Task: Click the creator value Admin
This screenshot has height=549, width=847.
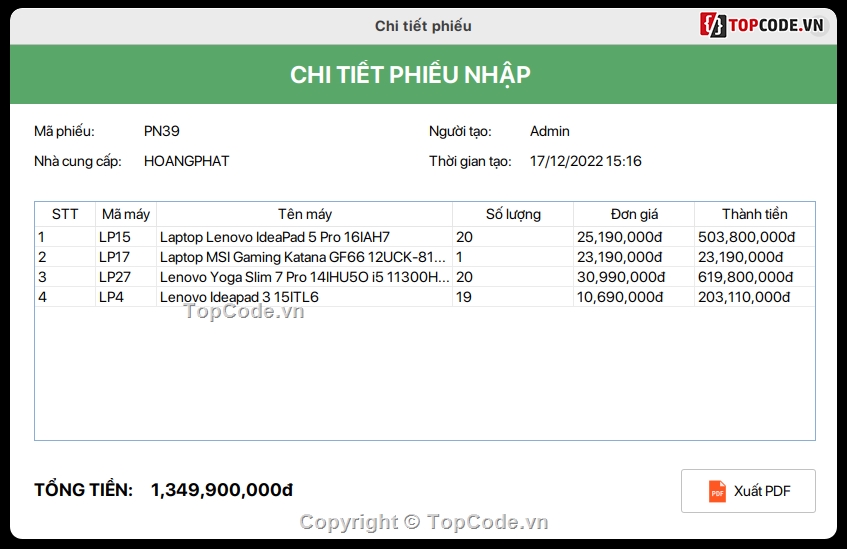Action: tap(549, 131)
